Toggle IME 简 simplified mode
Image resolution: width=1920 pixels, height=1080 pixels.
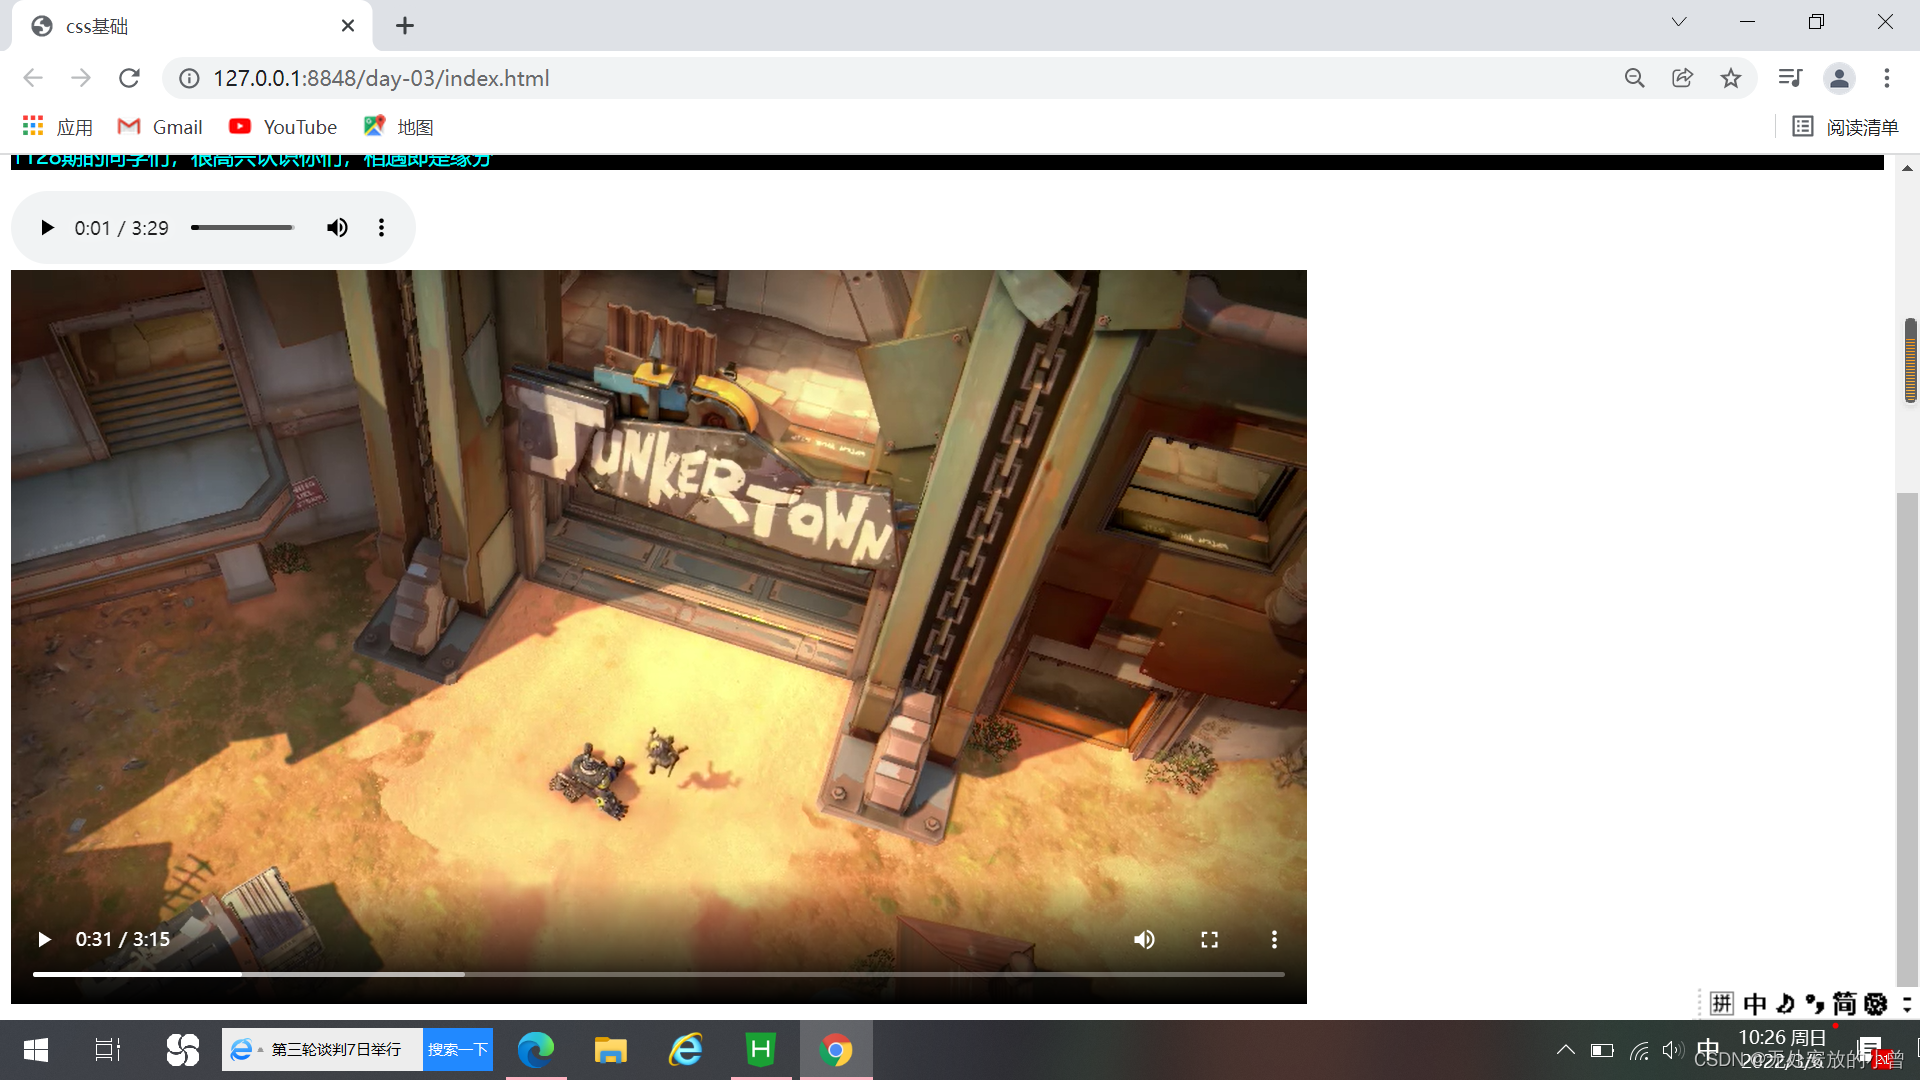click(1845, 1003)
